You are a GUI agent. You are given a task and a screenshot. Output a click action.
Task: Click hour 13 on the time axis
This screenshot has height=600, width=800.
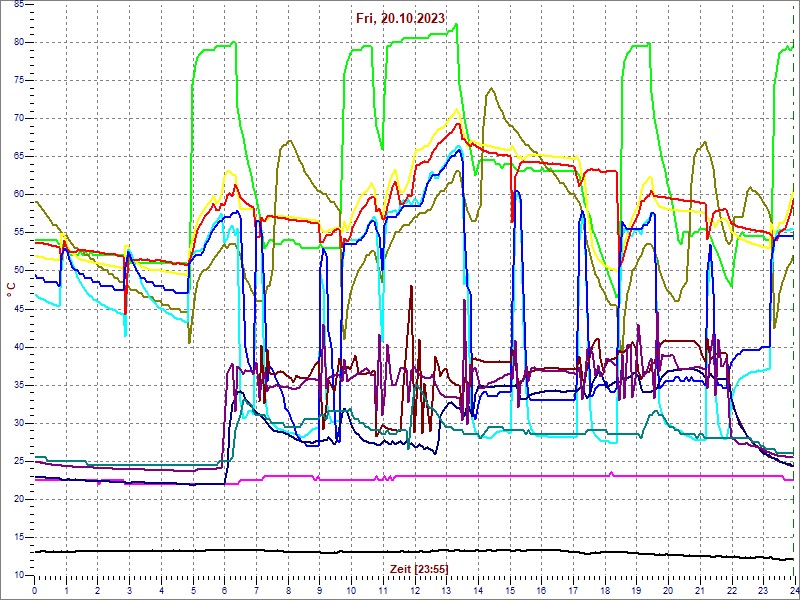[445, 590]
